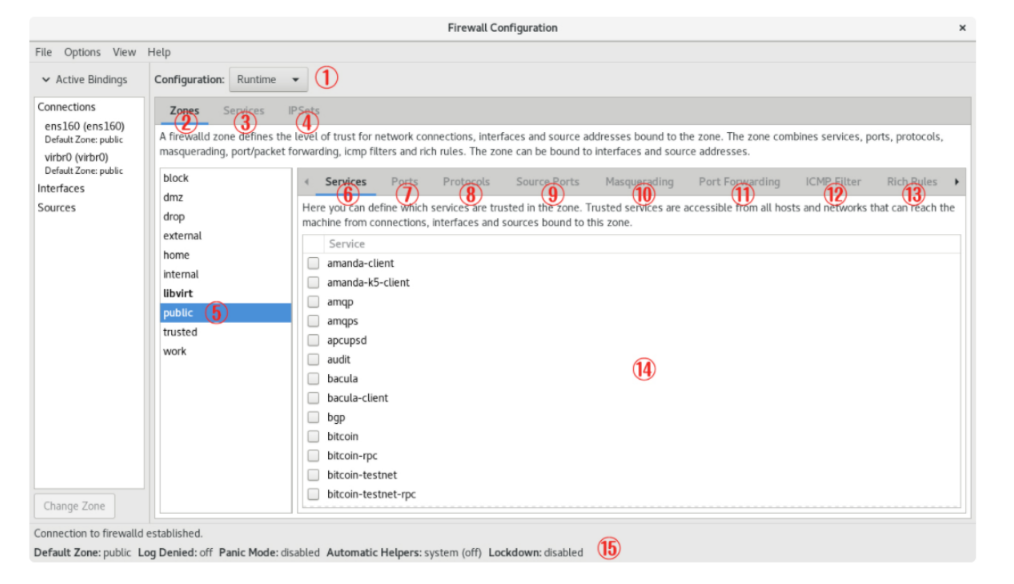Enable the bitcoin-testnet-rpc checkbox
1014x584 pixels.
[314, 494]
